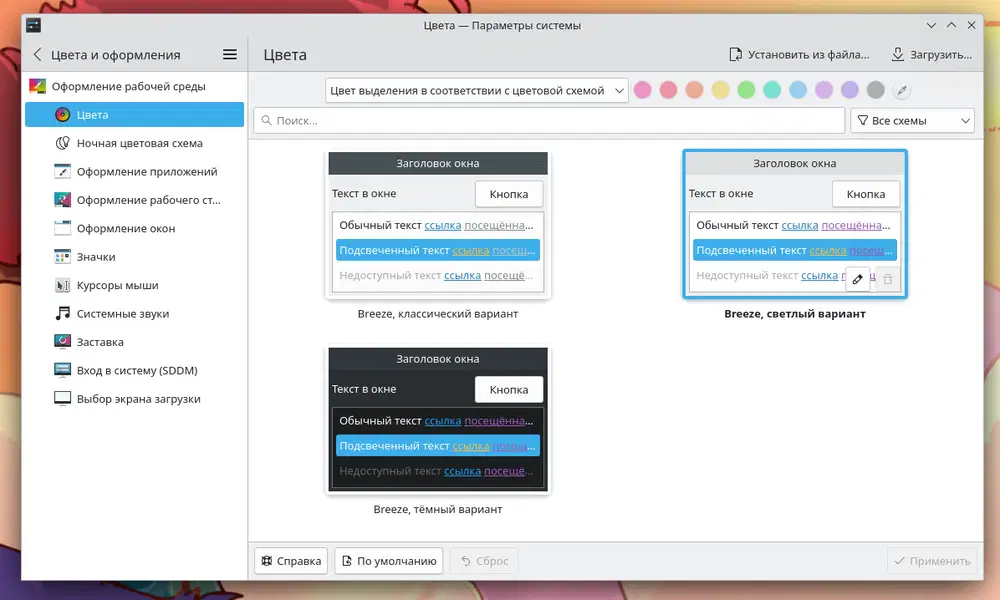Click in the Поиск search field
The image size is (1000, 600).
549,121
